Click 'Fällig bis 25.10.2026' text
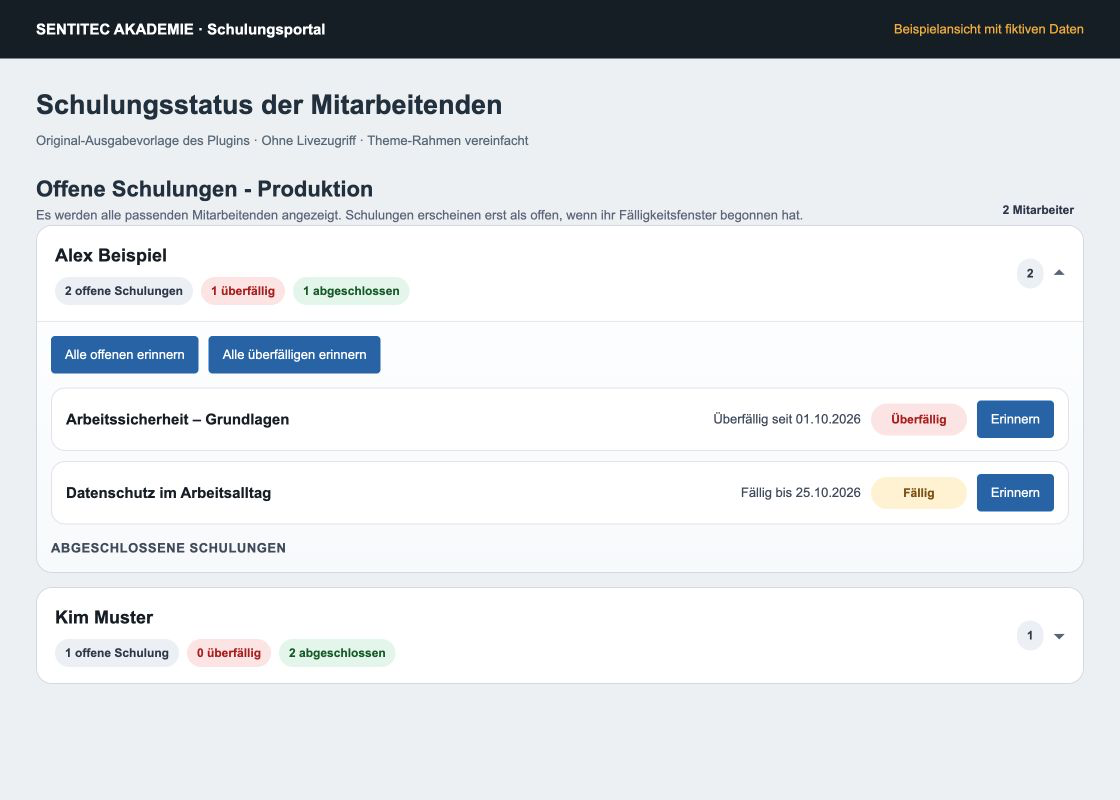Screen dimensions: 1120x800 pyautogui.click(x=801, y=493)
